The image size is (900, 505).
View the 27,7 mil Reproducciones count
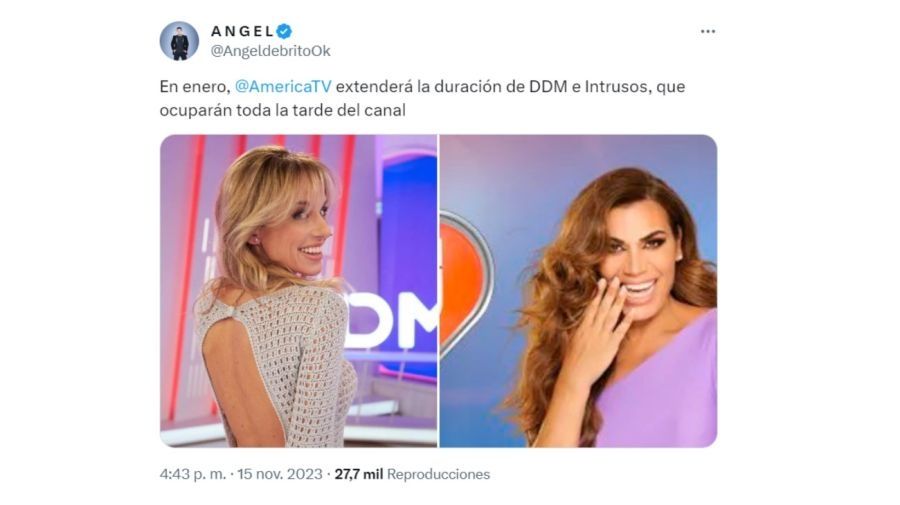pos(412,475)
